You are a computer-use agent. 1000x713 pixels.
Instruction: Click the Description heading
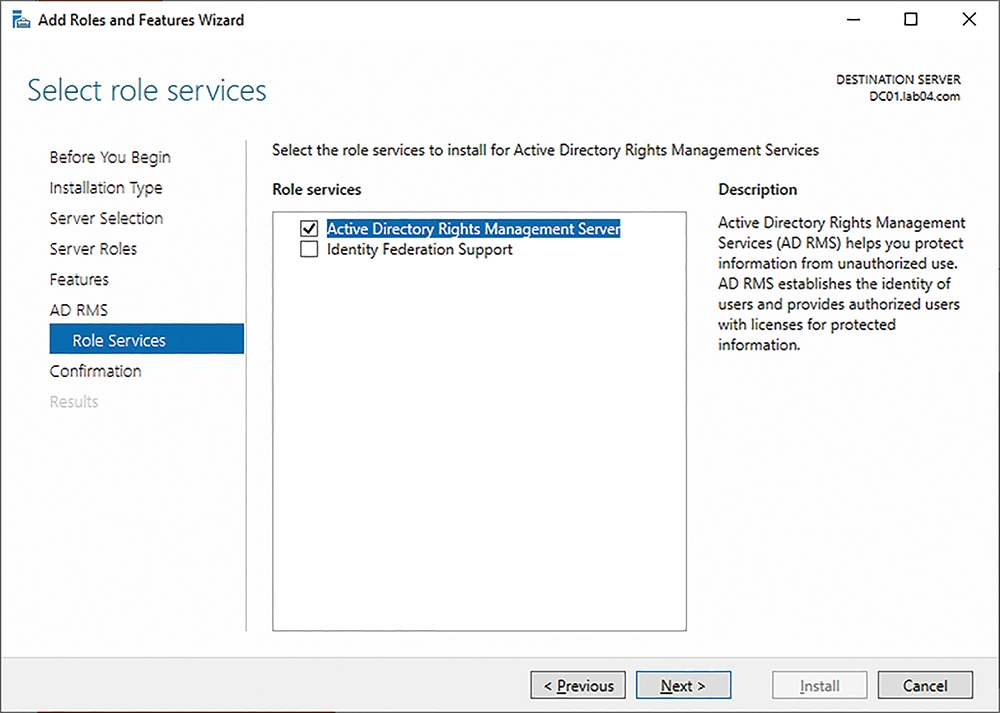point(758,189)
